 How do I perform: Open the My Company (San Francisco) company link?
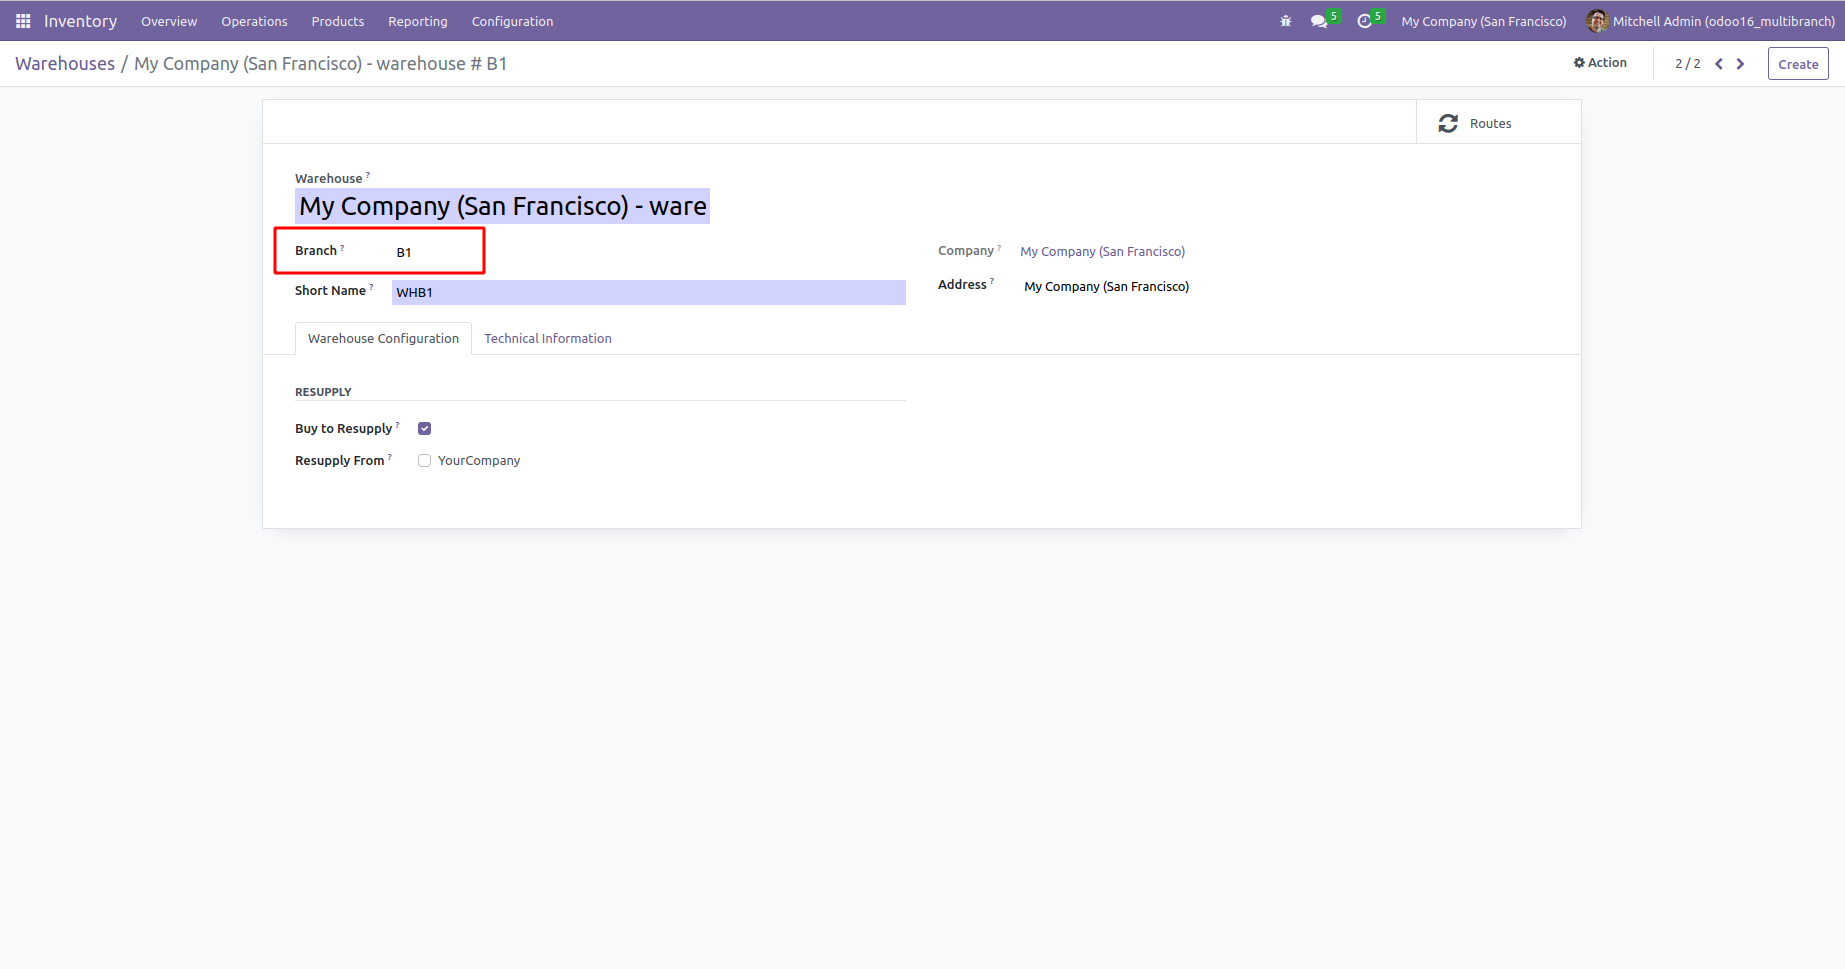click(x=1102, y=252)
